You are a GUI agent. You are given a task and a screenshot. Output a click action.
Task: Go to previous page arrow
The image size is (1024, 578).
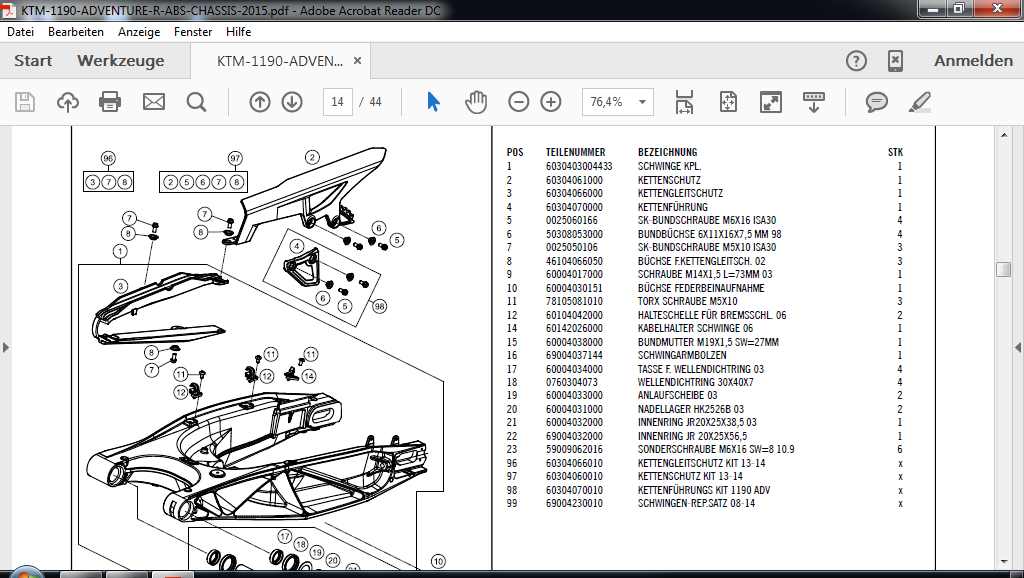(260, 102)
